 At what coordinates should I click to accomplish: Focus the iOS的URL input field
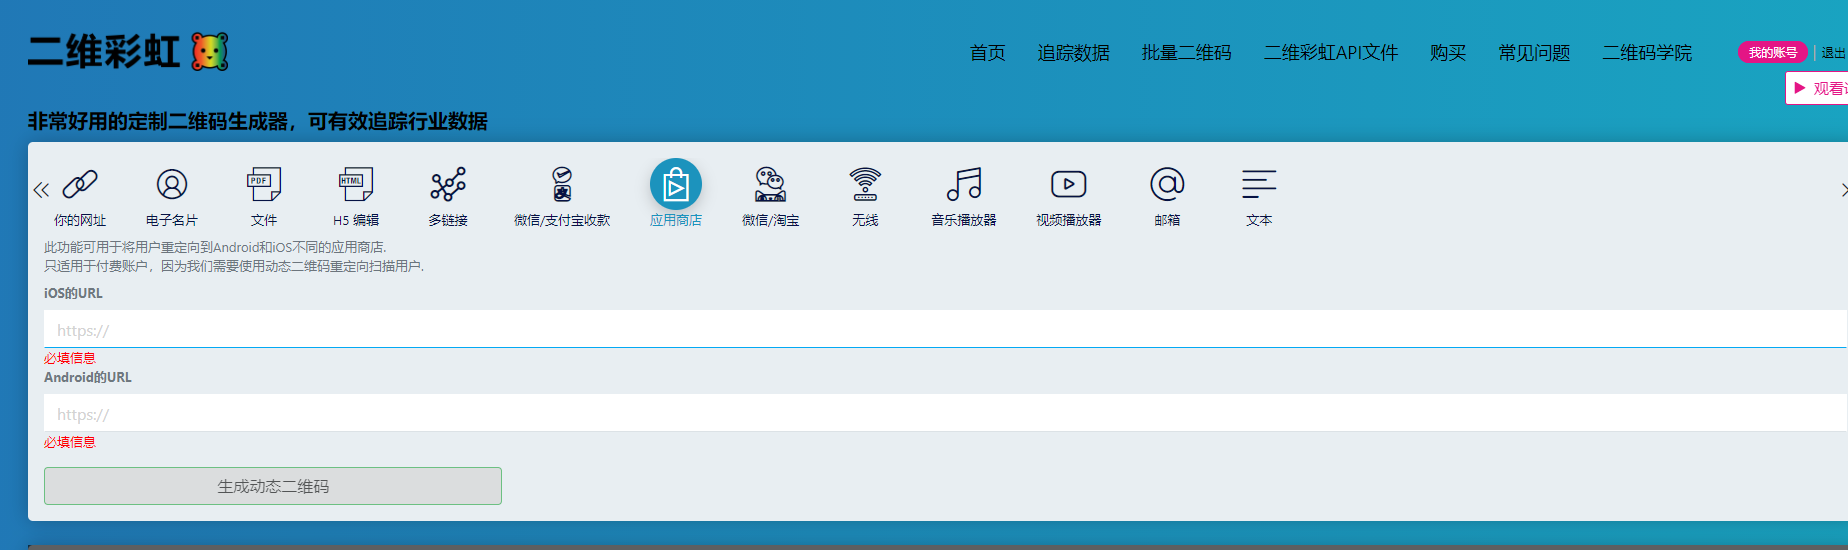coord(945,329)
